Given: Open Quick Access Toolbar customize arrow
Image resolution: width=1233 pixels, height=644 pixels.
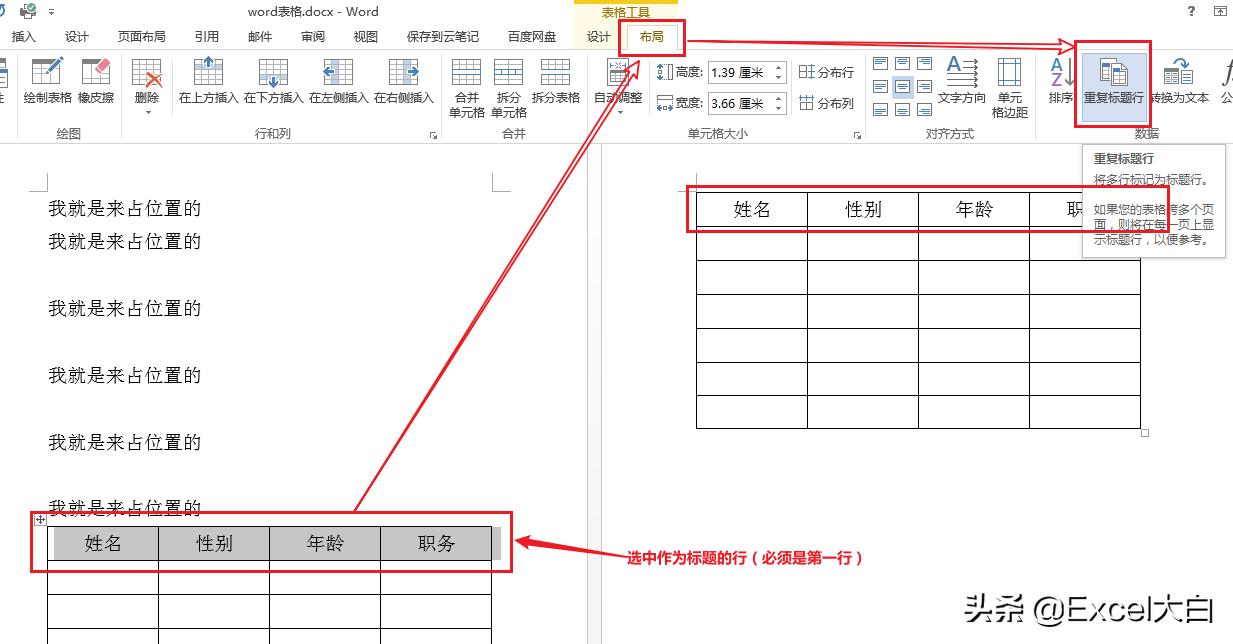Looking at the screenshot, I should coord(53,12).
